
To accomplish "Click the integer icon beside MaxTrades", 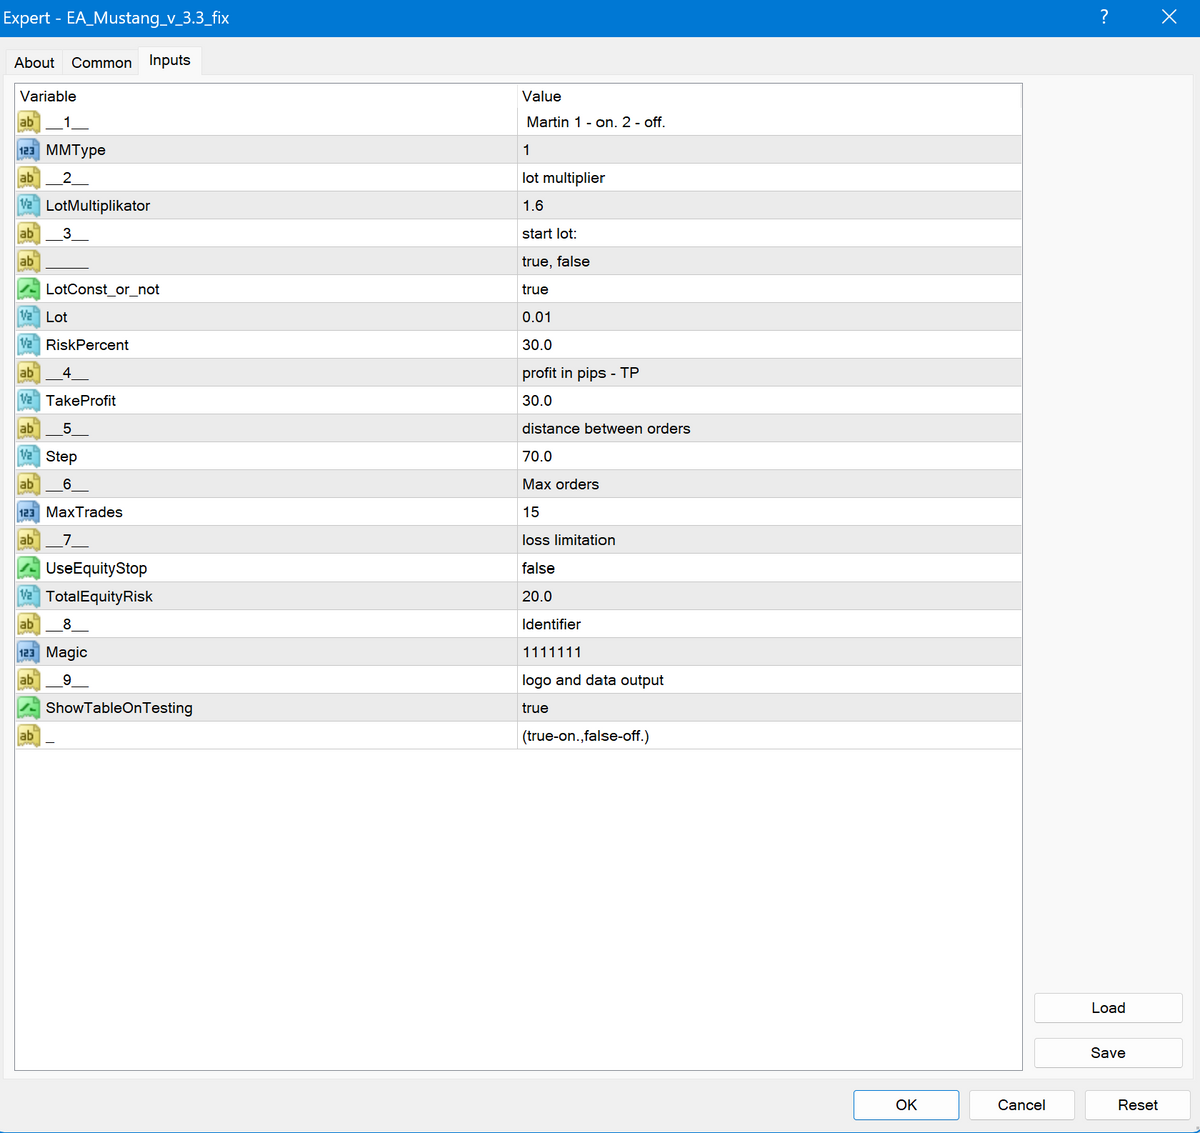I will (x=28, y=512).
